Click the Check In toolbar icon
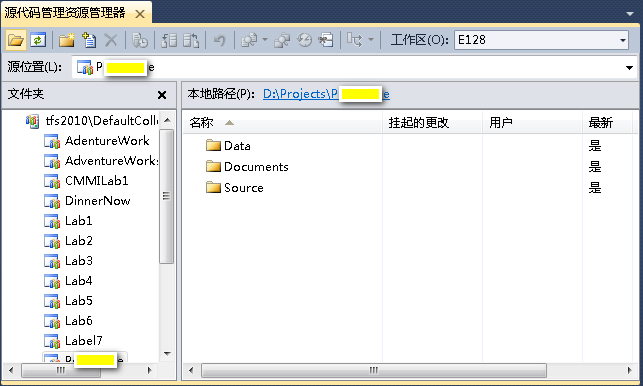 pyautogui.click(x=191, y=40)
